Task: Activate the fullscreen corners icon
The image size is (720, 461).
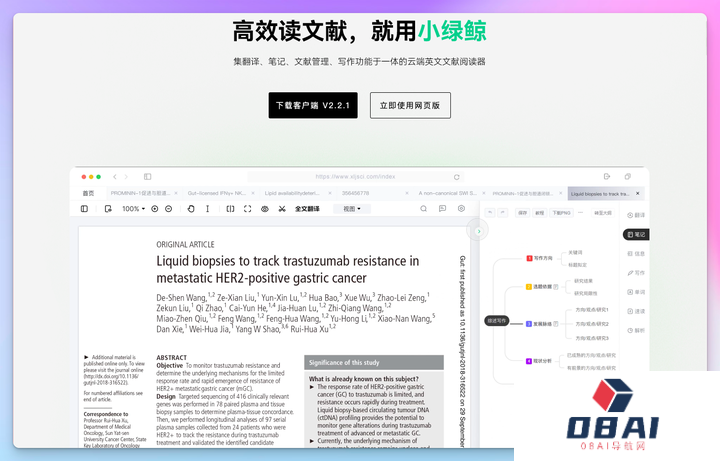Action: coord(248,209)
